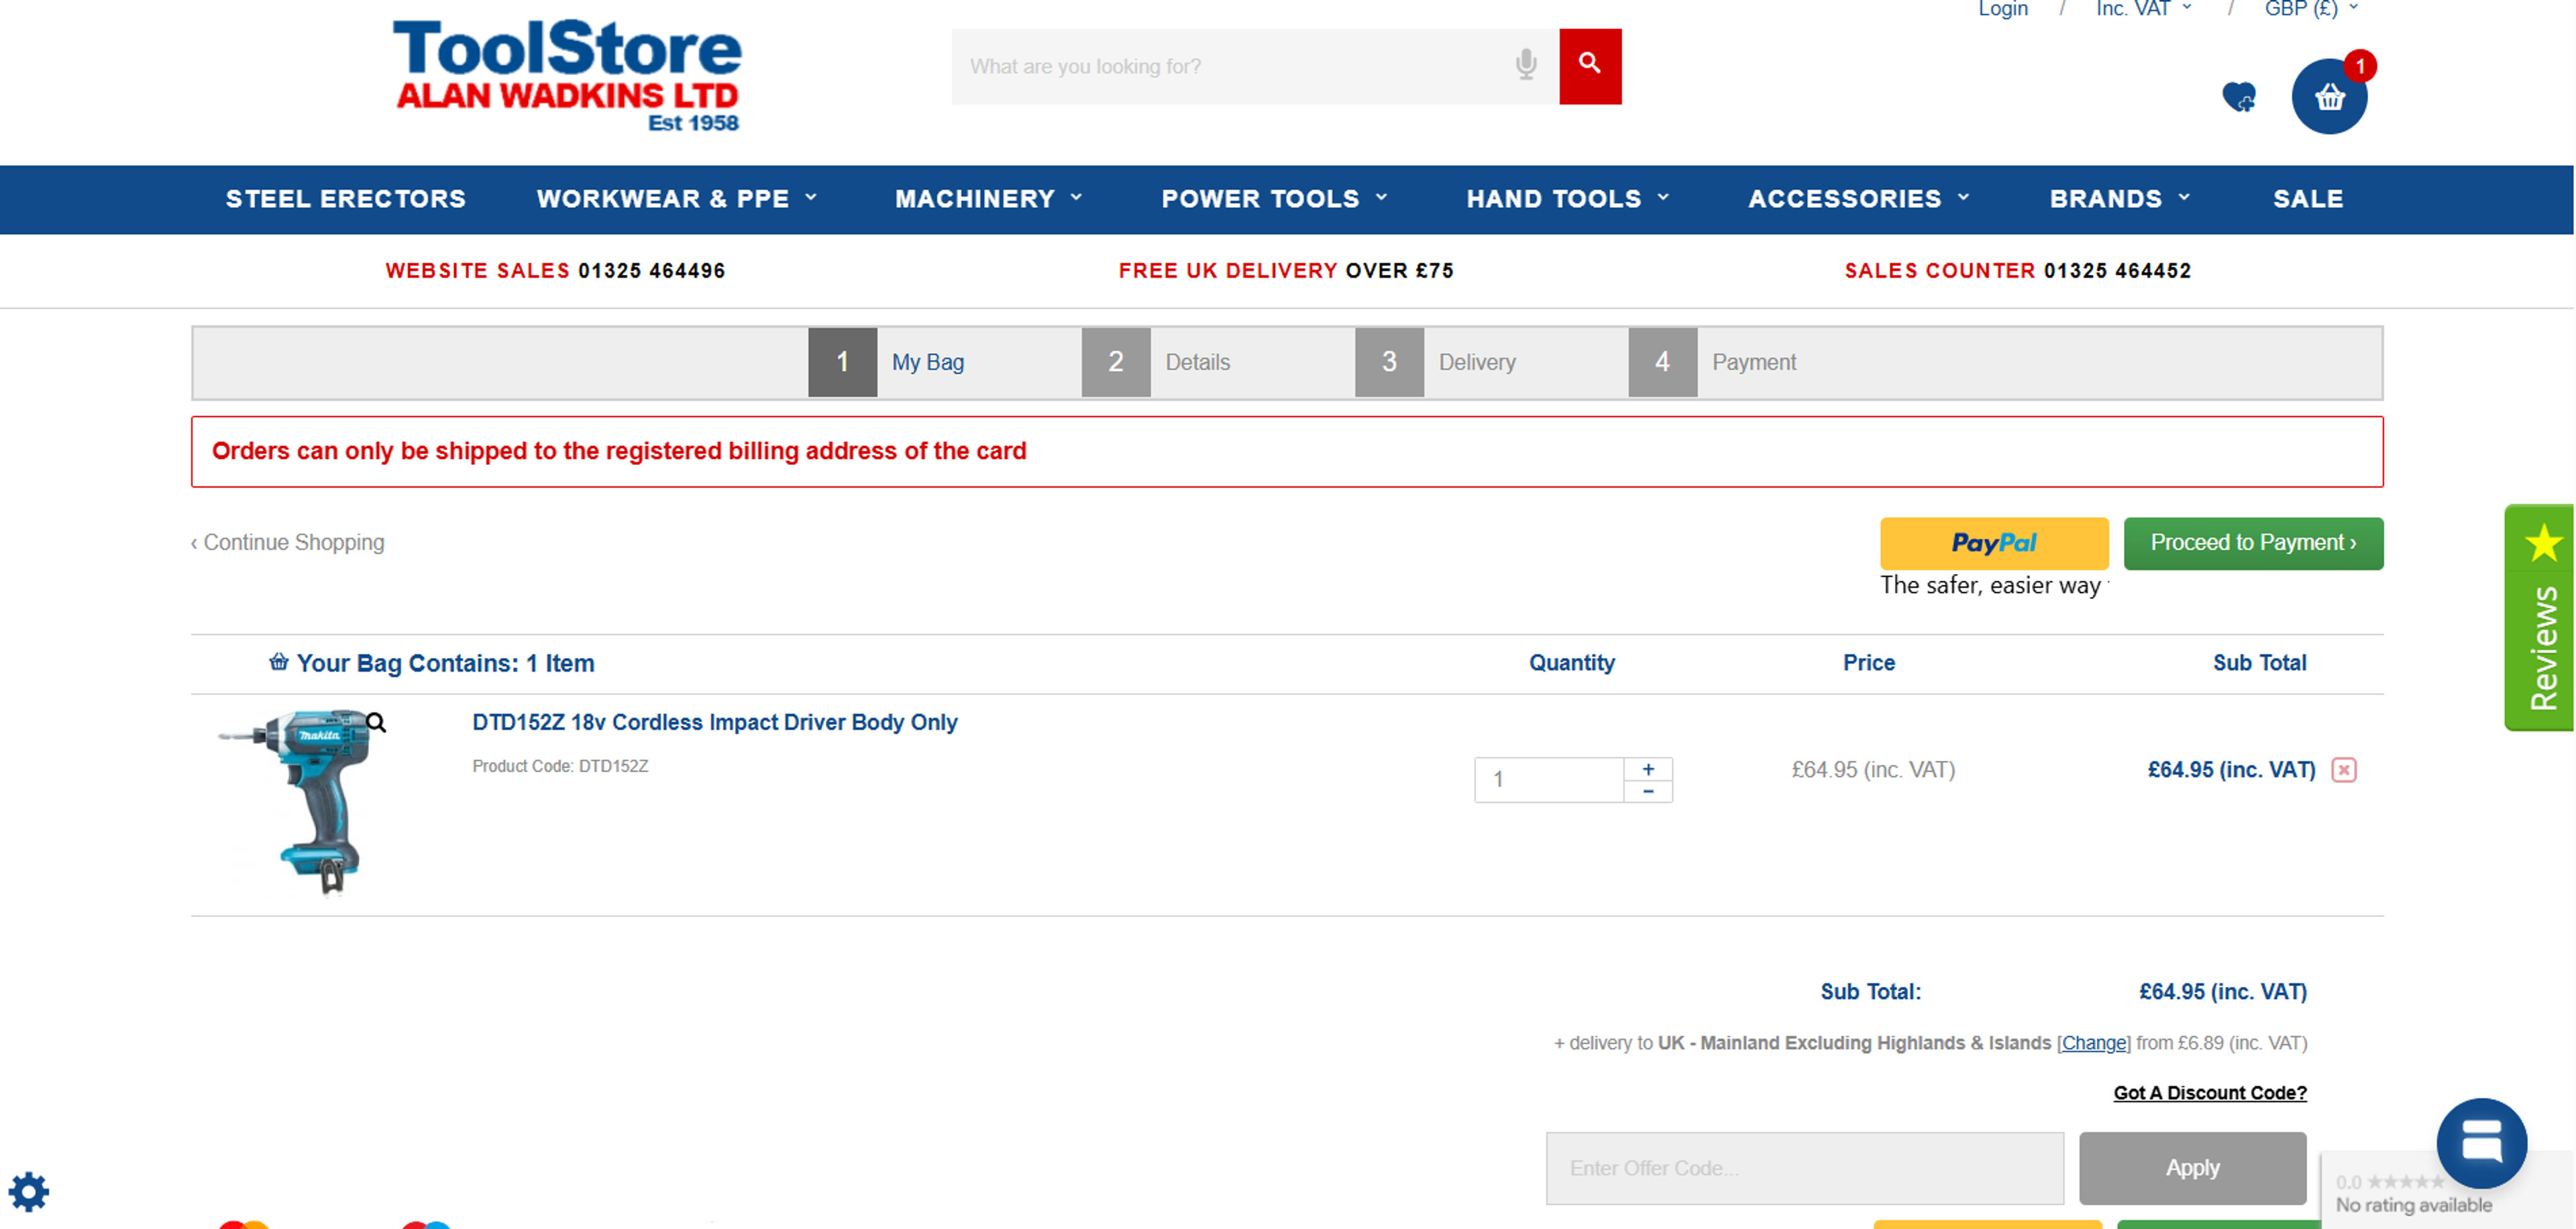Click the magnifier on the drill image
This screenshot has height=1229, width=2576.
(x=376, y=722)
